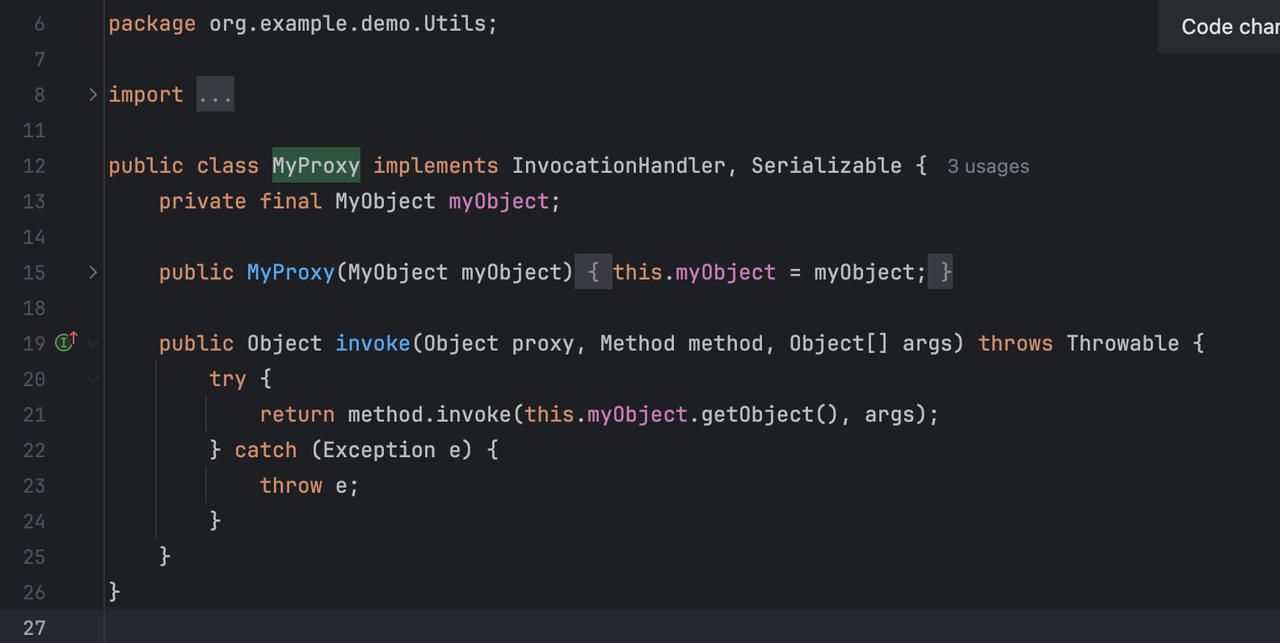Click the Serializable interface name
Screen dimensions: 1280x643
[826, 166]
